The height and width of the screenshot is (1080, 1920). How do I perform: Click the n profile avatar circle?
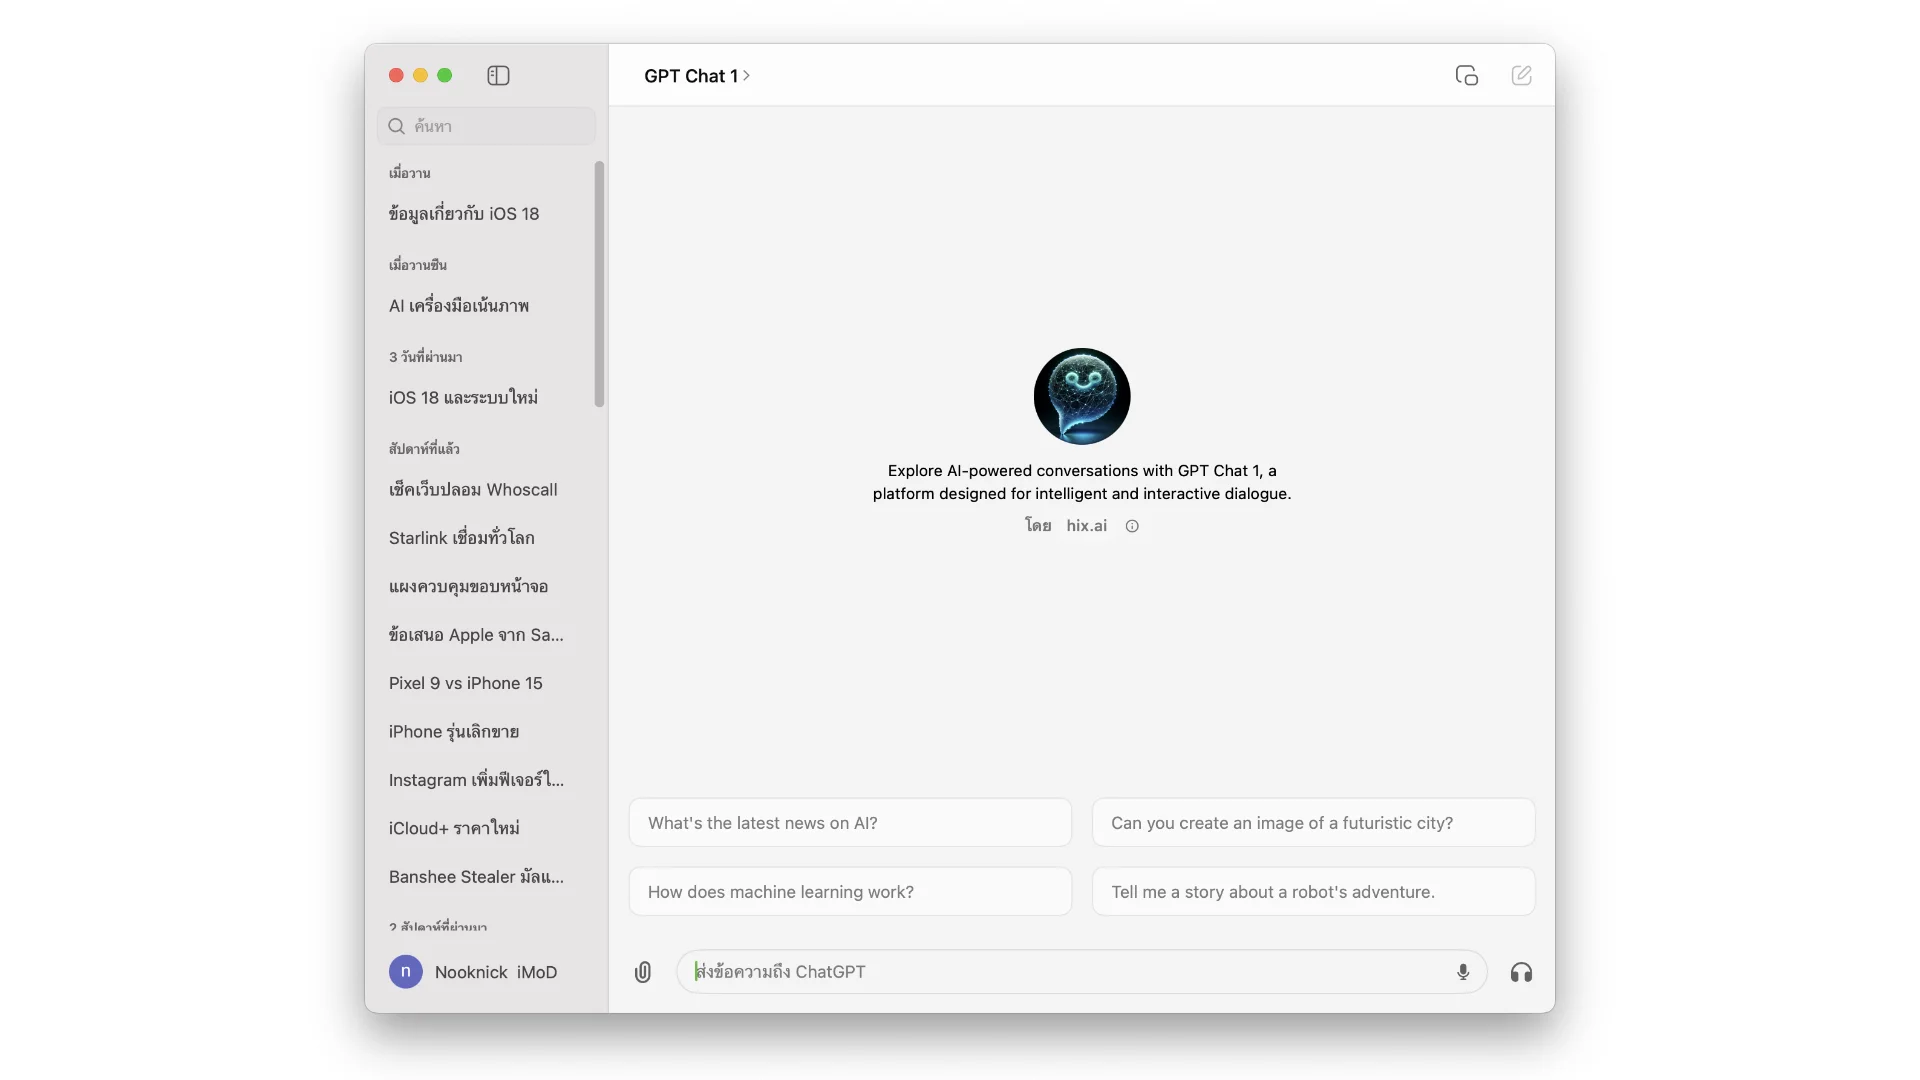click(x=405, y=971)
